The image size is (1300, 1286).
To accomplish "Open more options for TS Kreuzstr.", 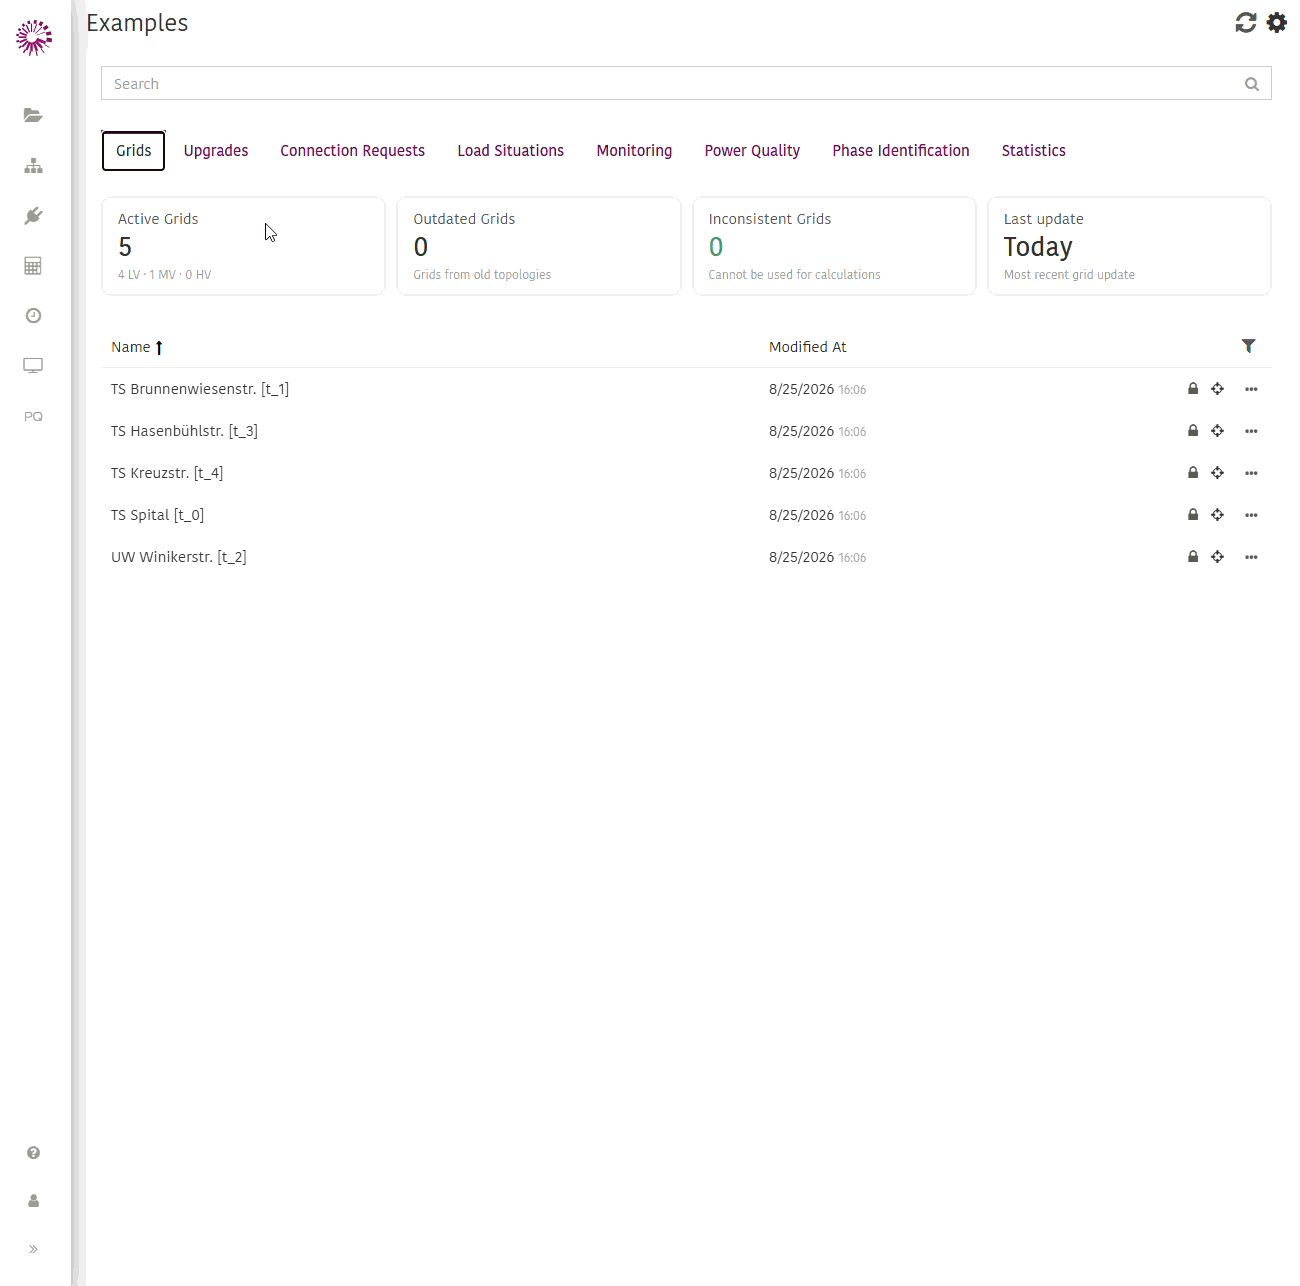I will pos(1251,473).
